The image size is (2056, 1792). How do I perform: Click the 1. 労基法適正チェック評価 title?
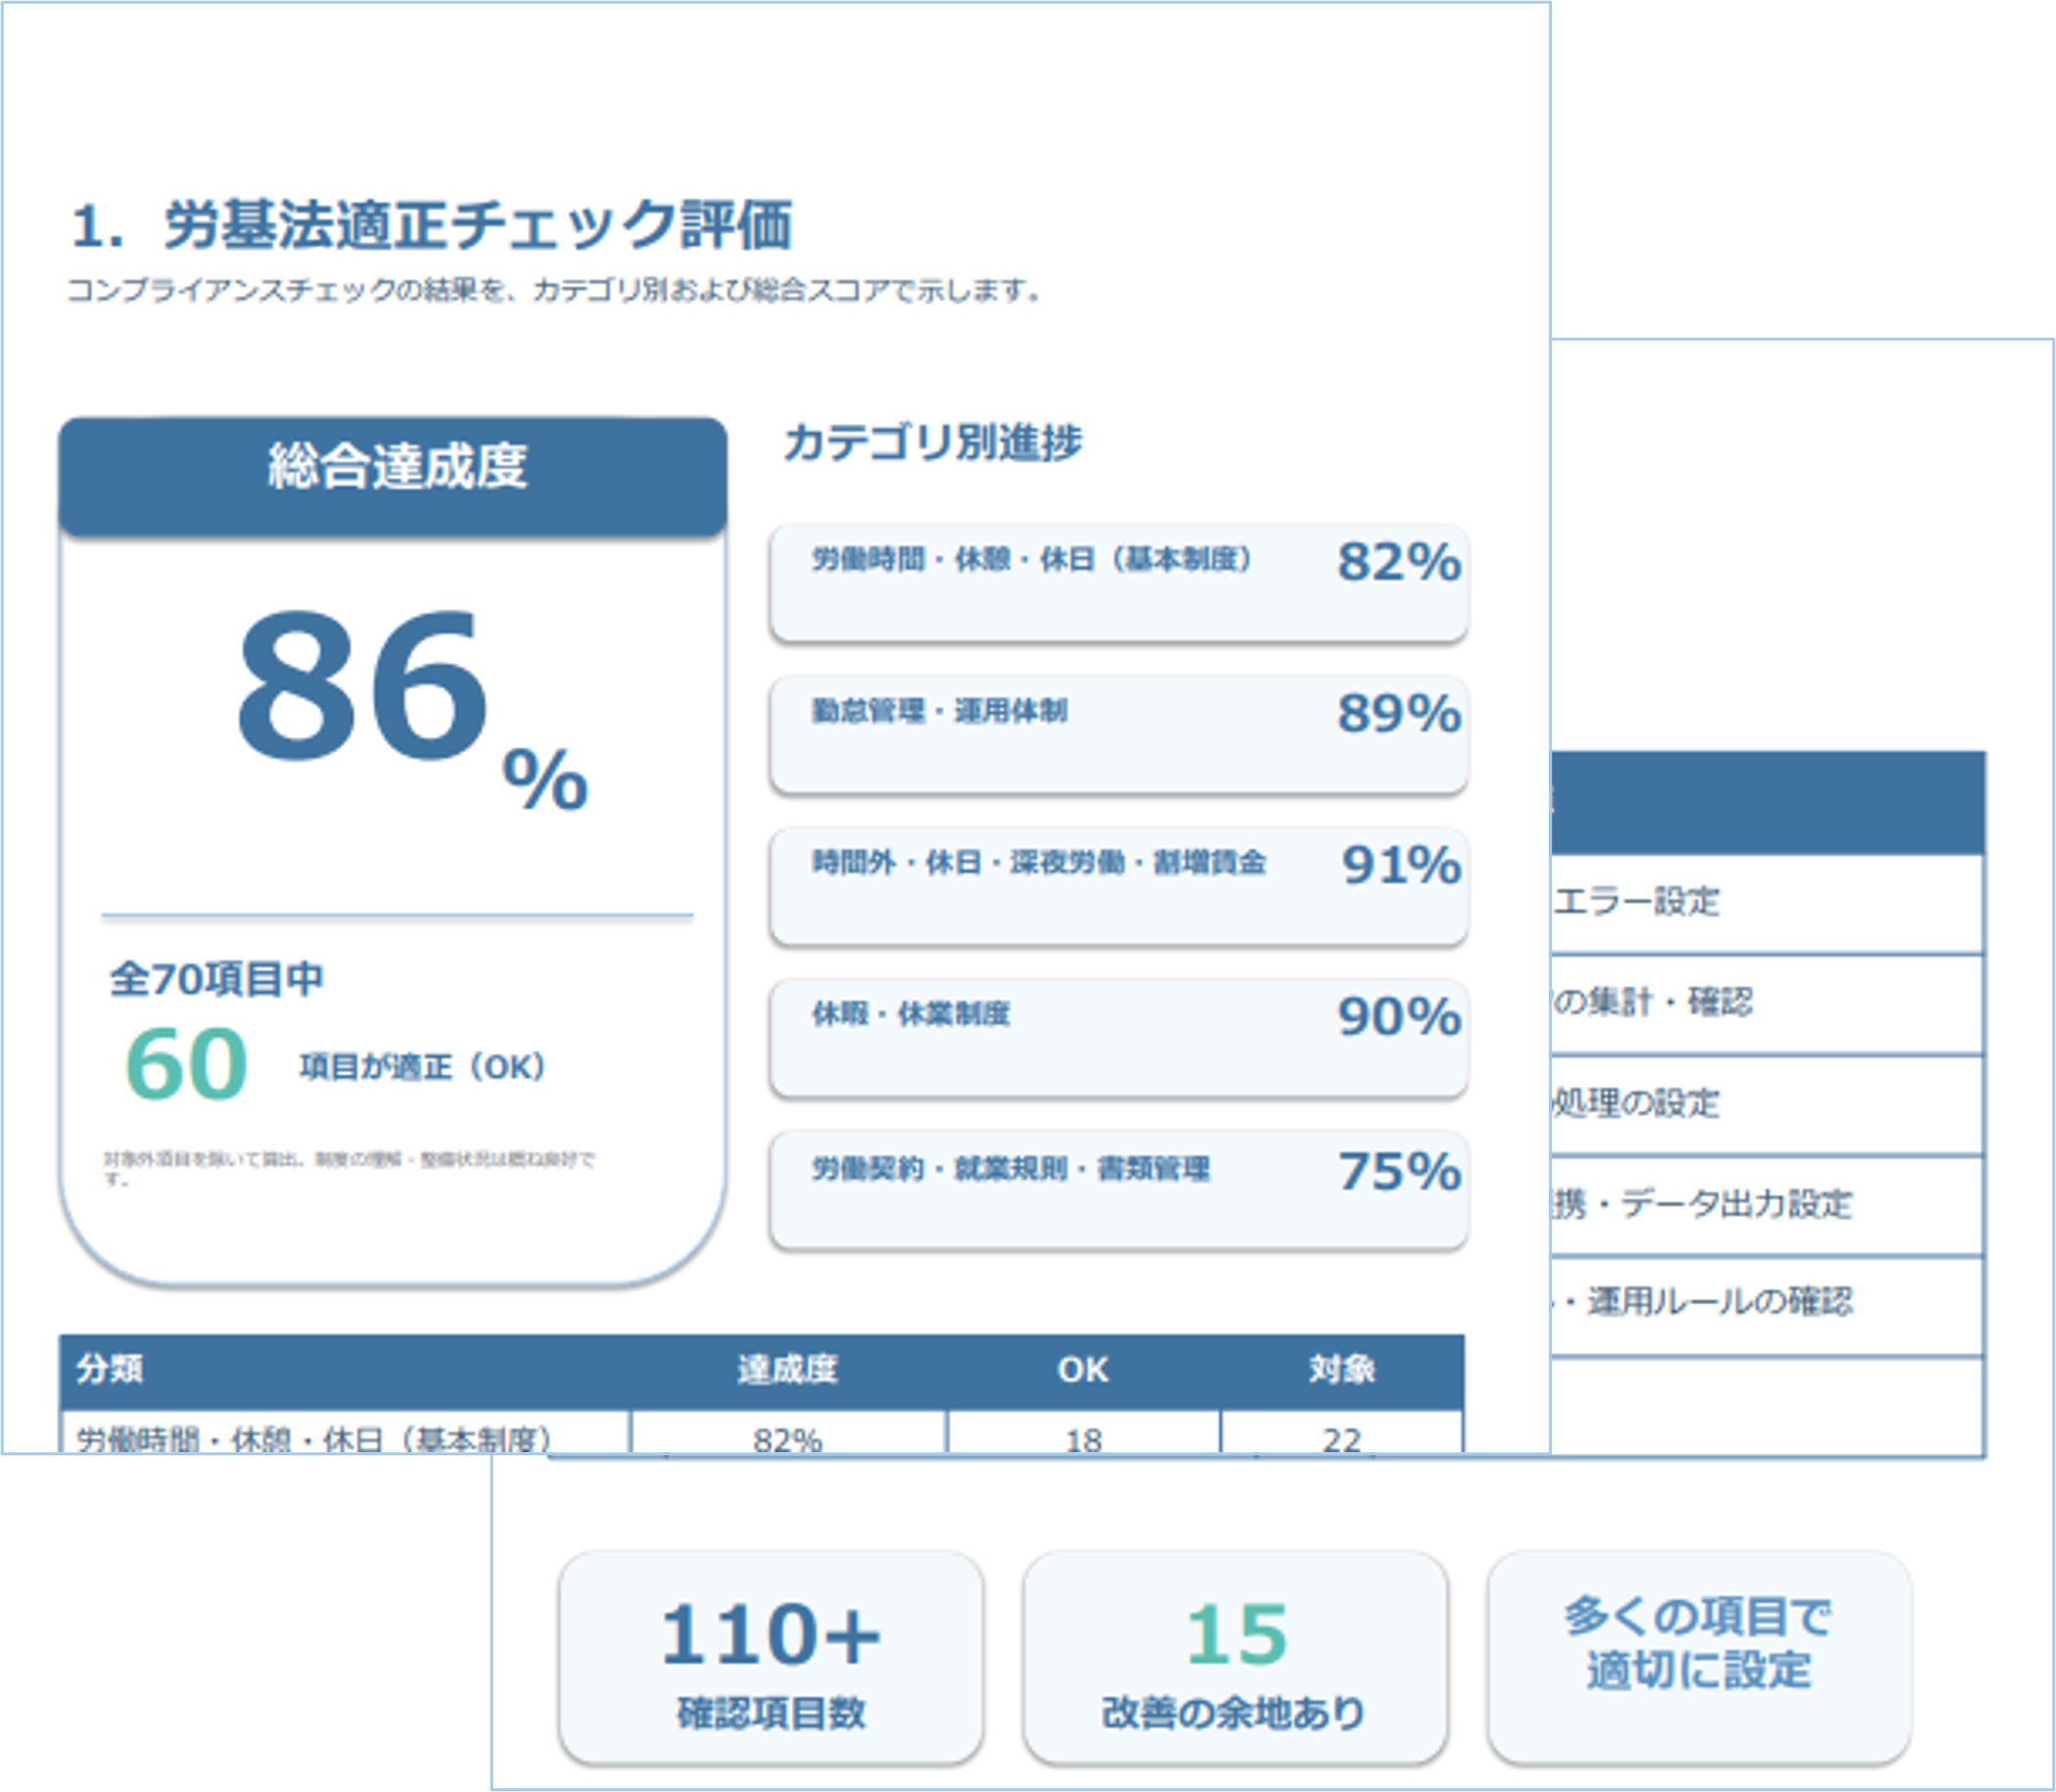pos(432,225)
